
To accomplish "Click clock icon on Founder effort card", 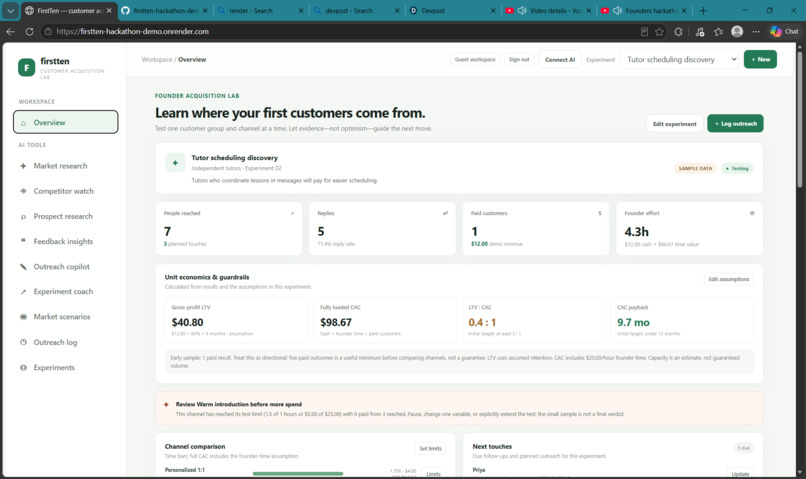I will tap(752, 213).
